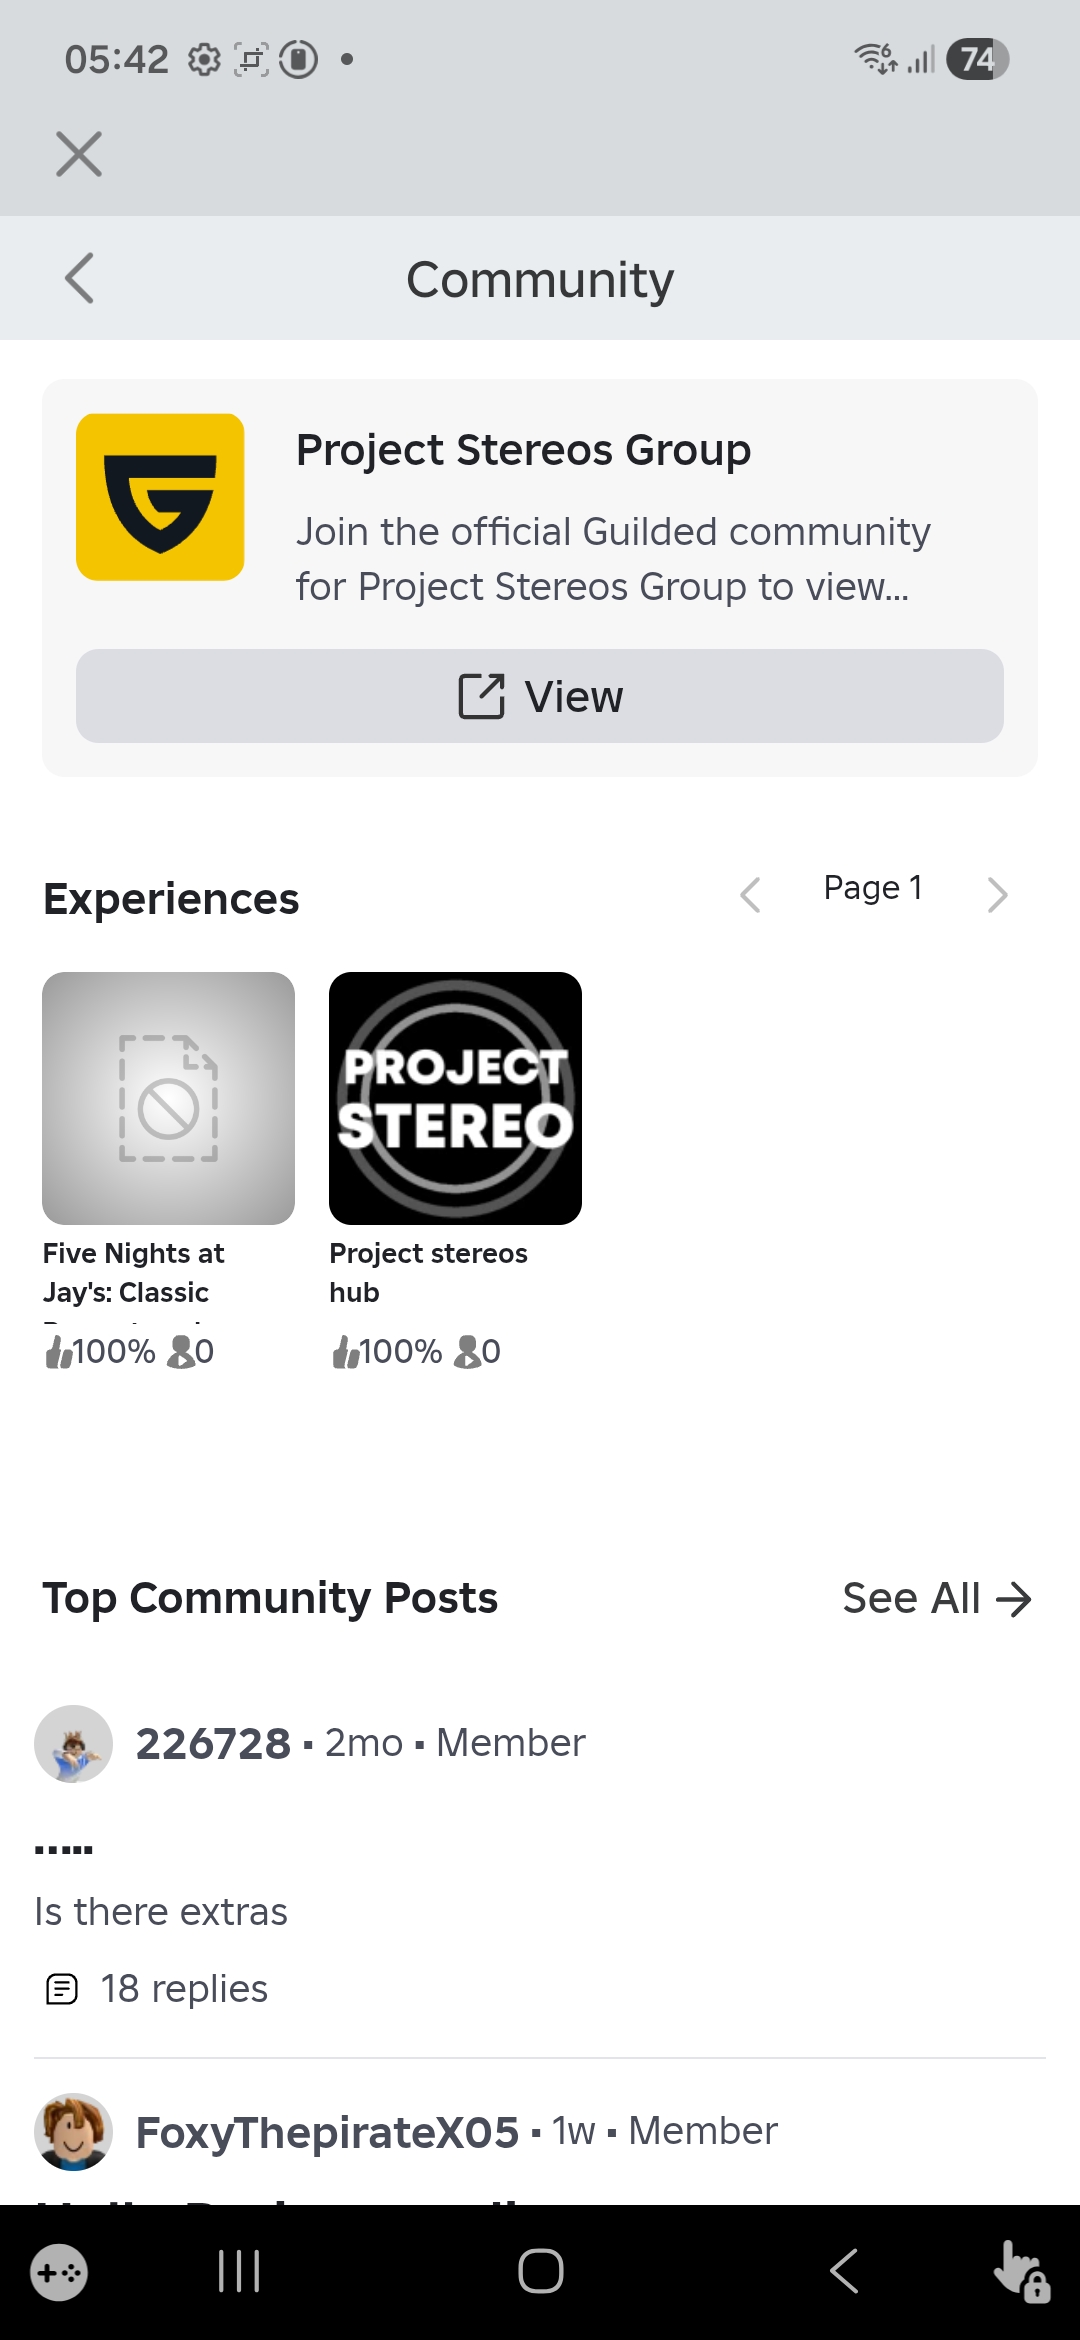
Task: Tap FoxyThepirateX05's avatar
Action: coord(73,2131)
